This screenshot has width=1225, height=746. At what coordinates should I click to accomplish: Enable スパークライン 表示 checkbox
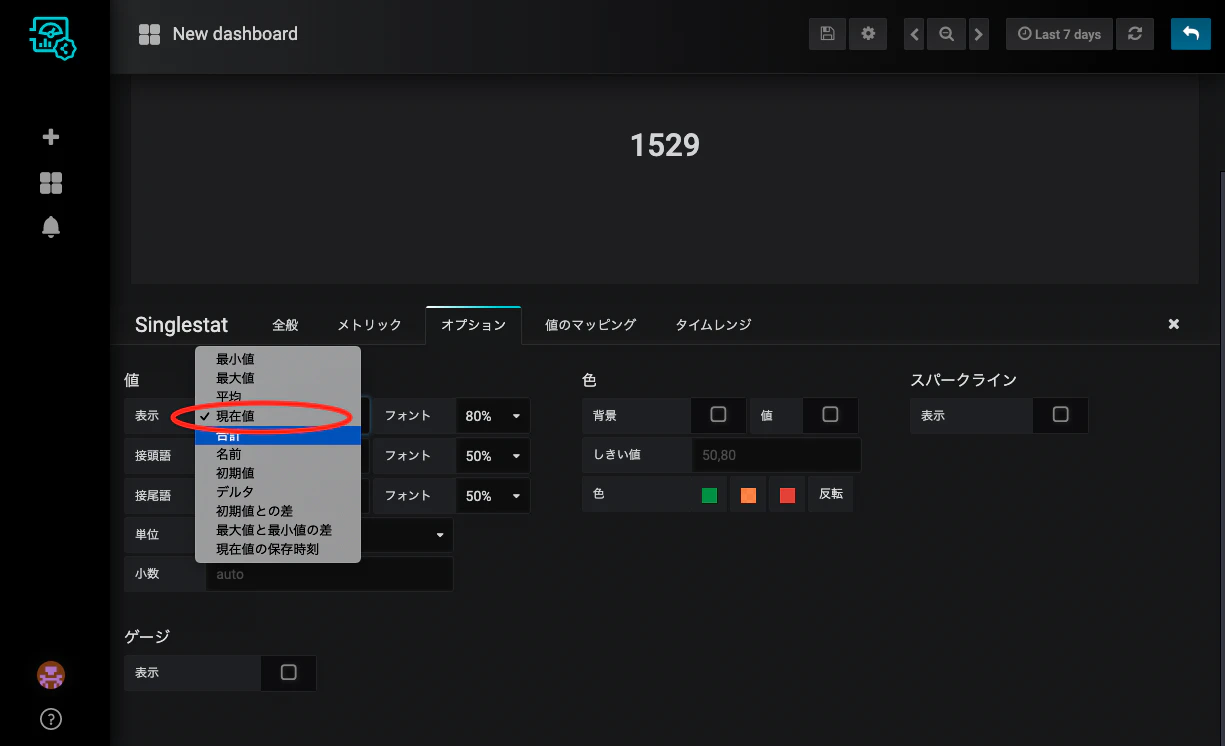click(x=1061, y=415)
